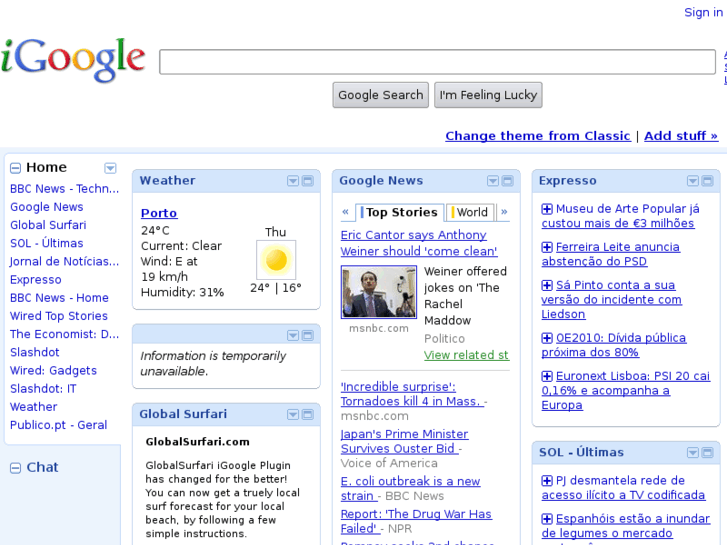Focus the Google search input box

[437, 62]
